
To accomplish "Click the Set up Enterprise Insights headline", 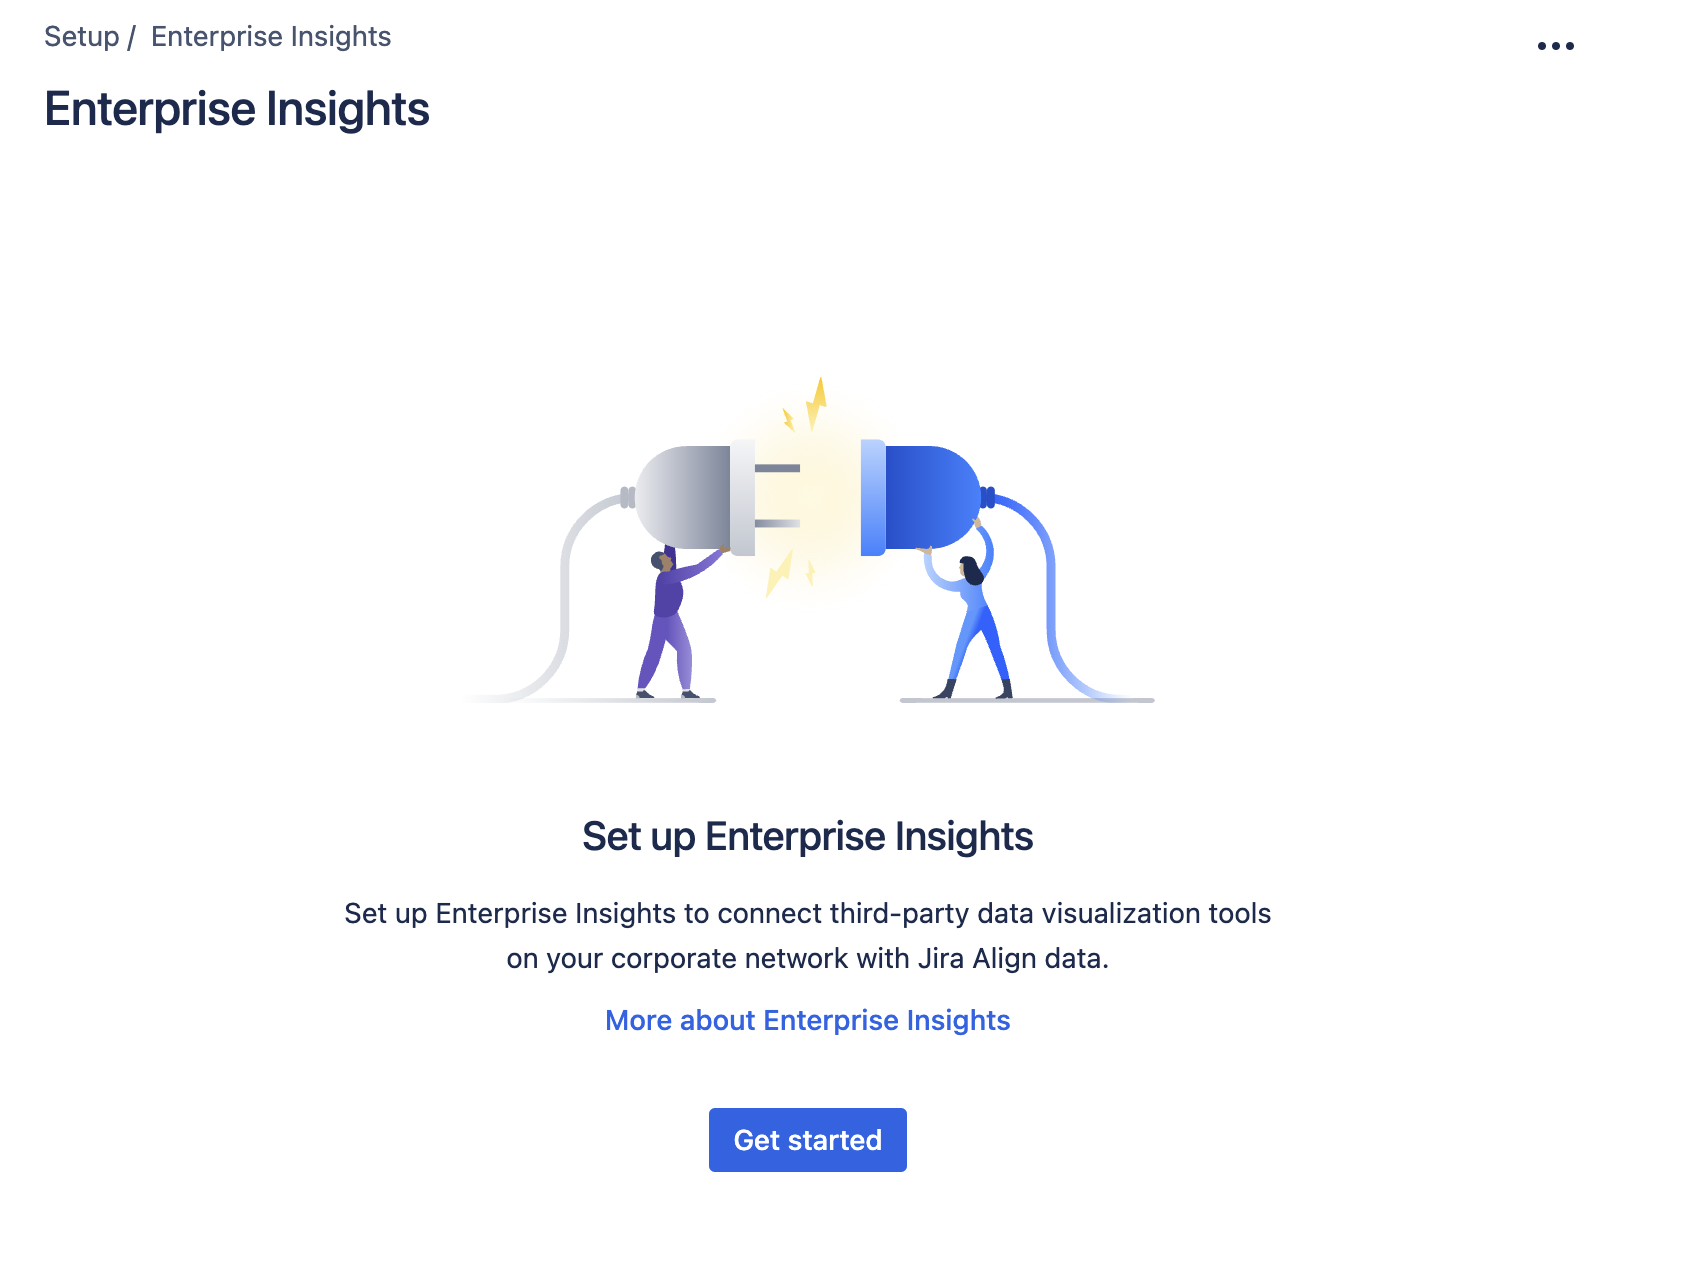I will (808, 837).
